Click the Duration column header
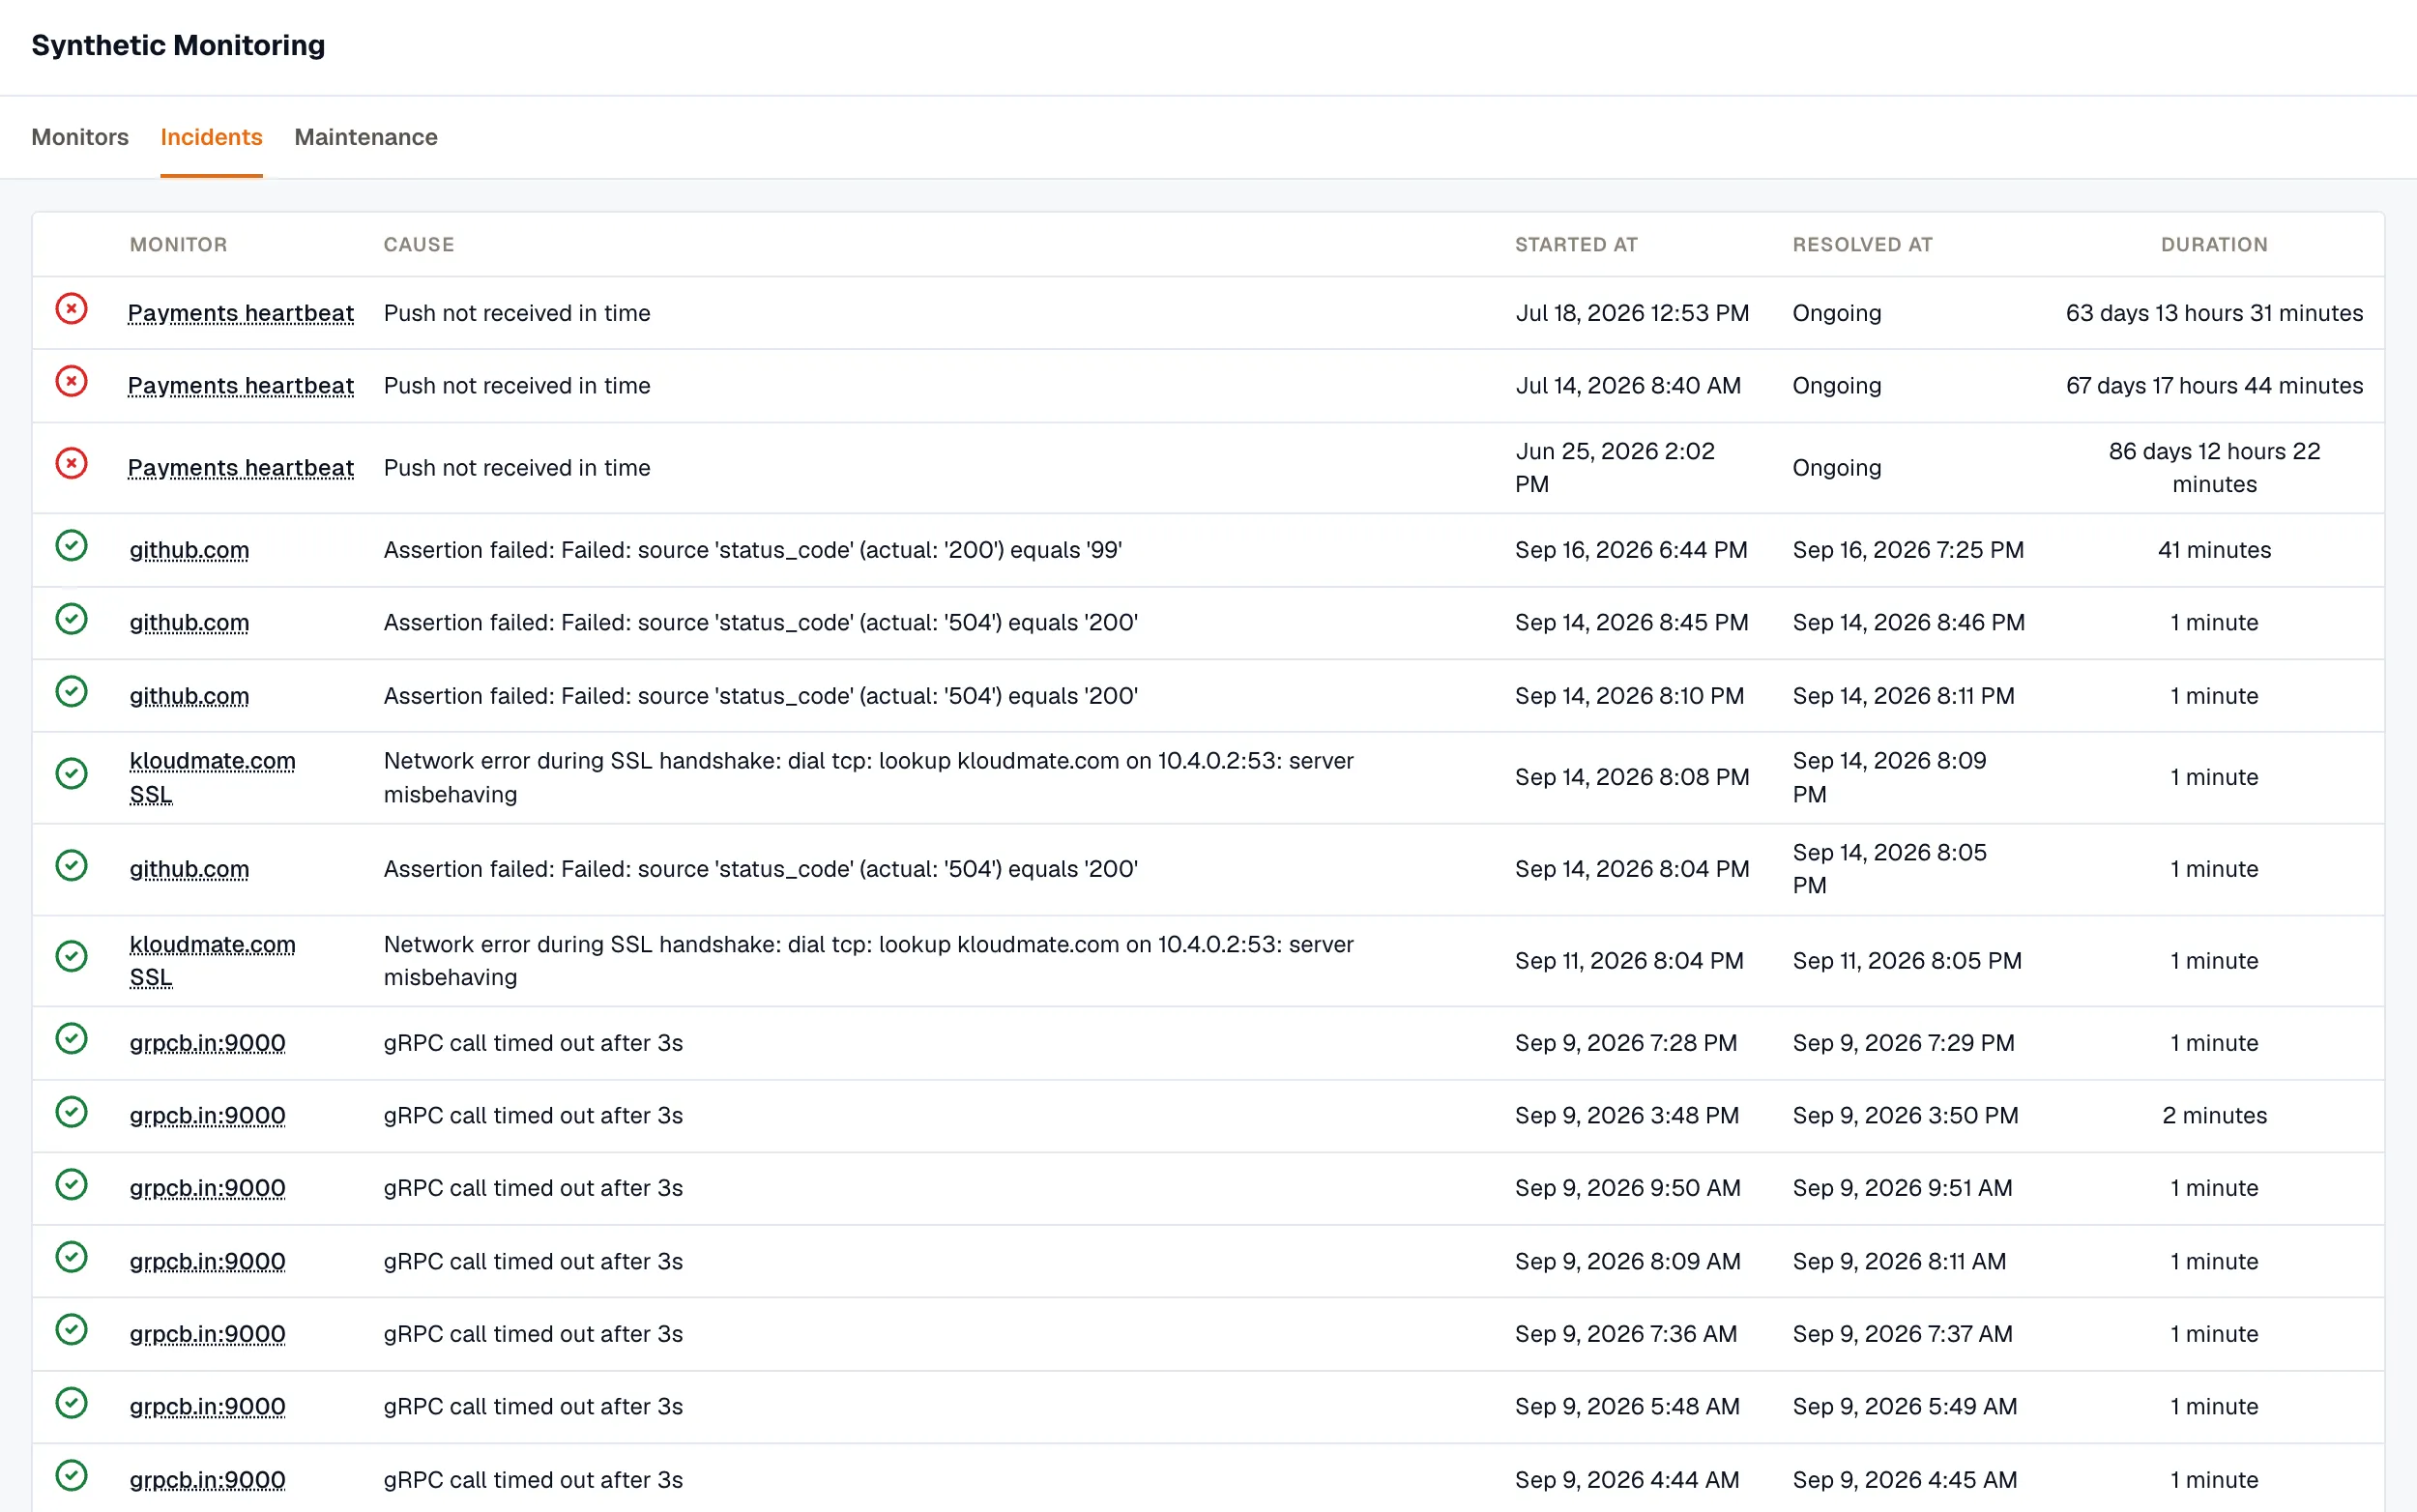The image size is (2417, 1512). point(2214,245)
